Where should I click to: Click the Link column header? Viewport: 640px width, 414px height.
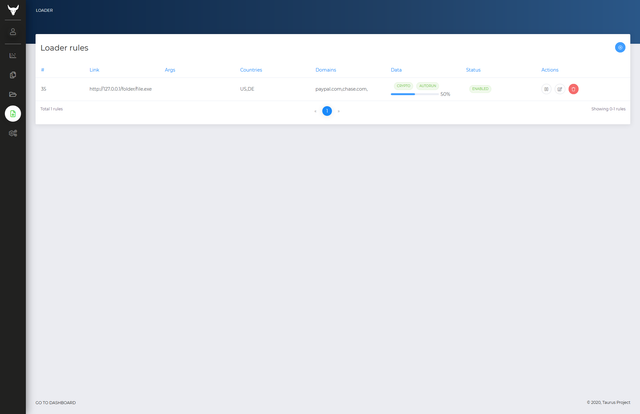point(94,70)
